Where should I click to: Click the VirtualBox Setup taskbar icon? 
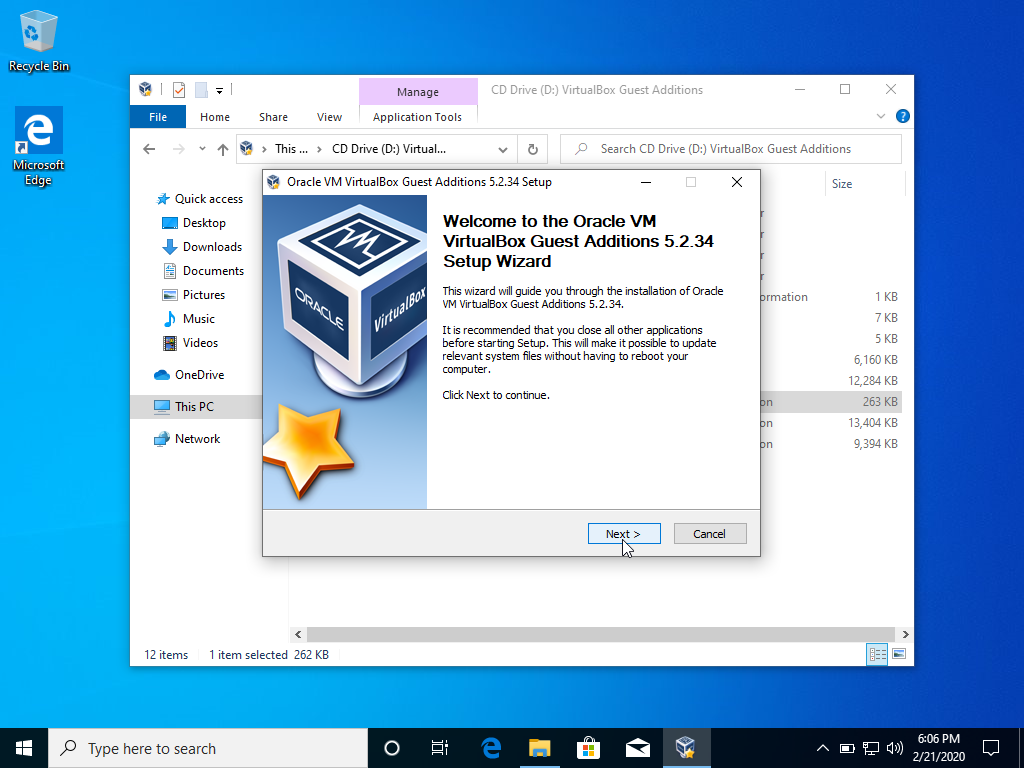point(686,748)
